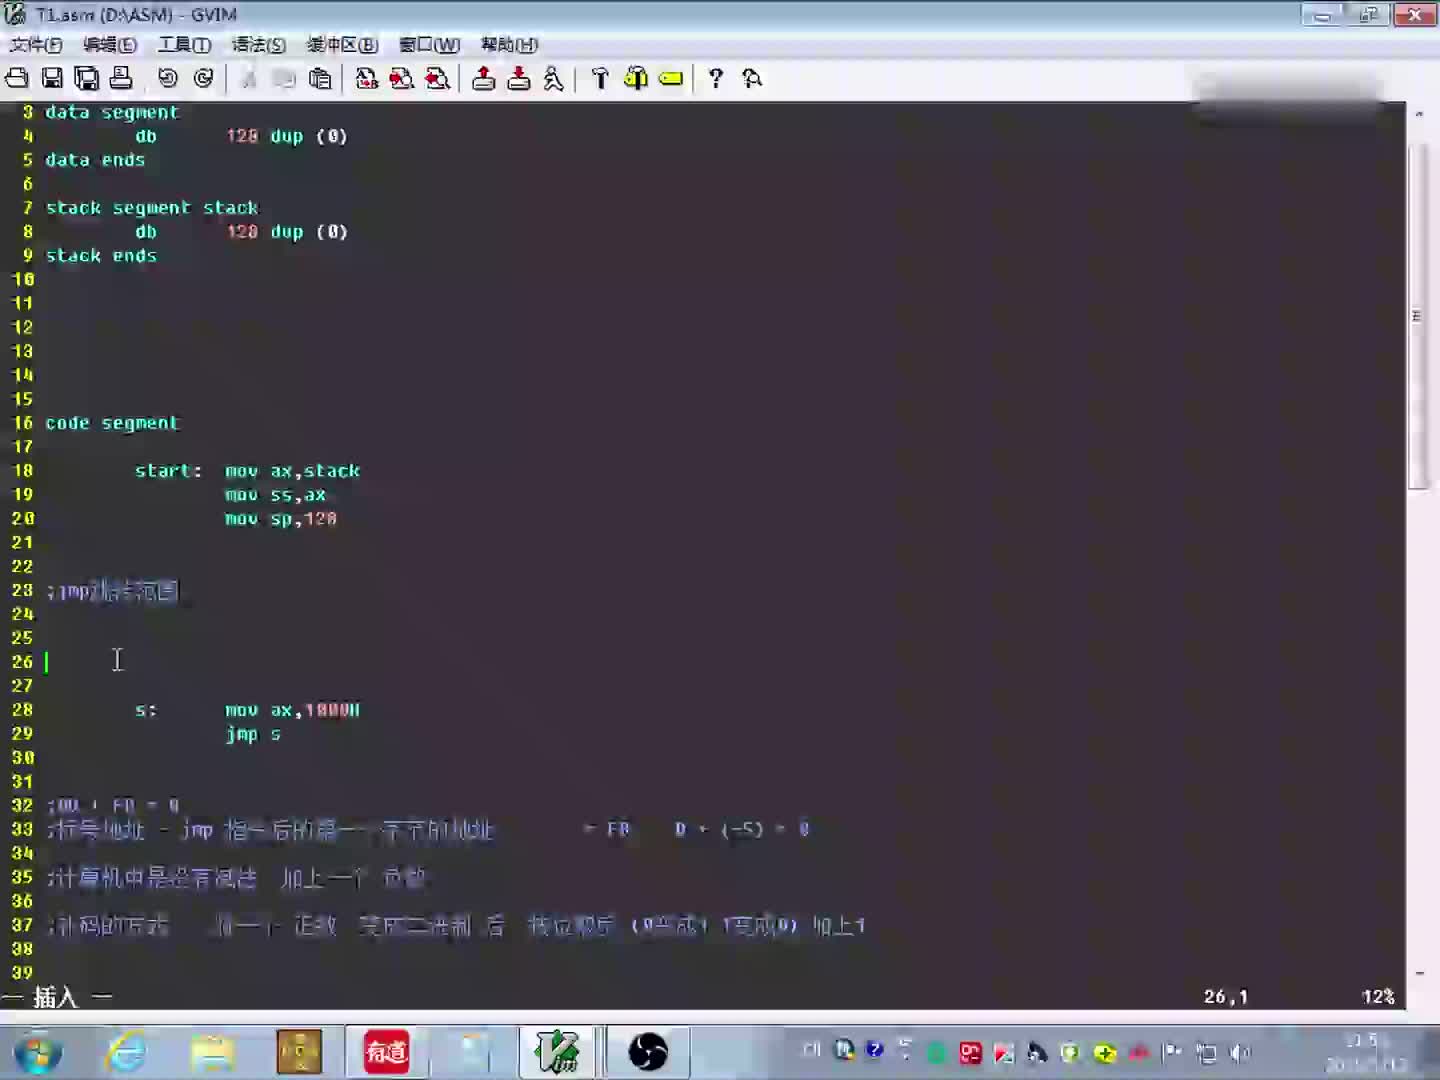Viewport: 1440px width, 1080px height.
Task: Open Find and Replace icon
Action: (367, 78)
